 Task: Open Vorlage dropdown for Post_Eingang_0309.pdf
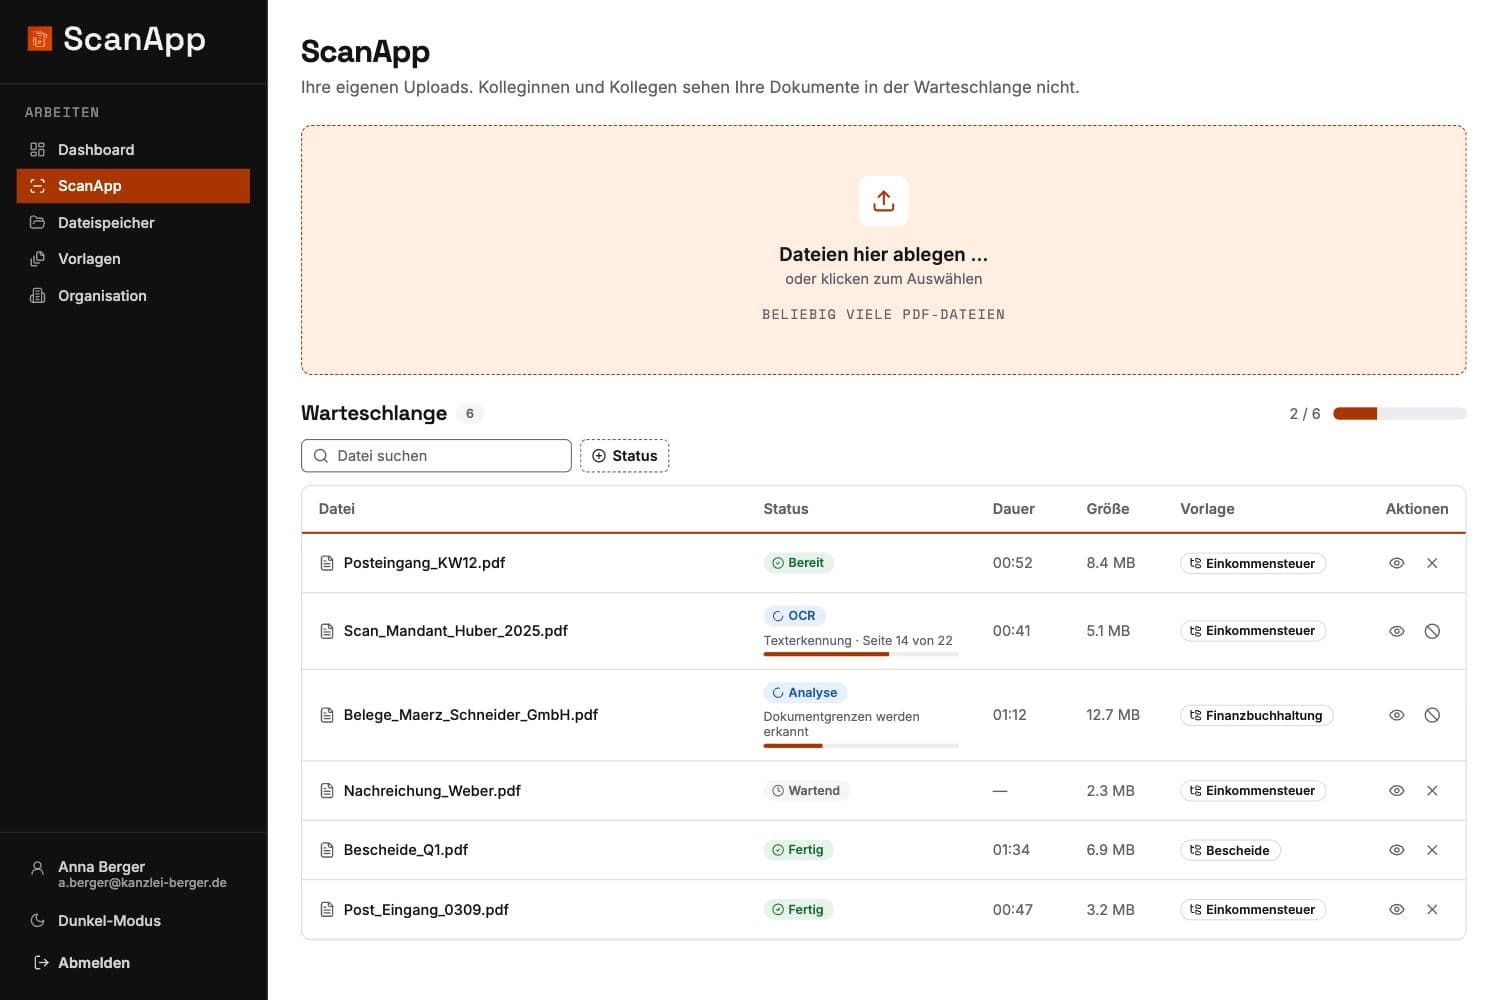[x=1253, y=910]
